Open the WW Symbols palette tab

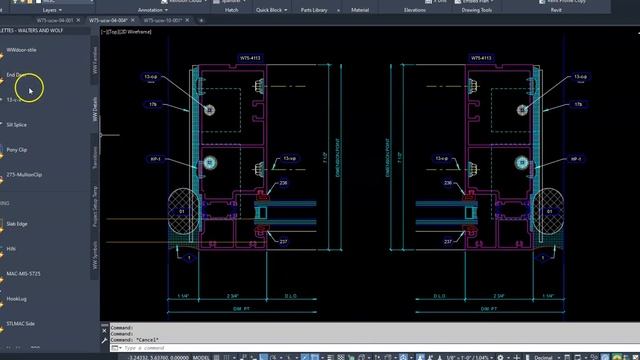(x=95, y=255)
